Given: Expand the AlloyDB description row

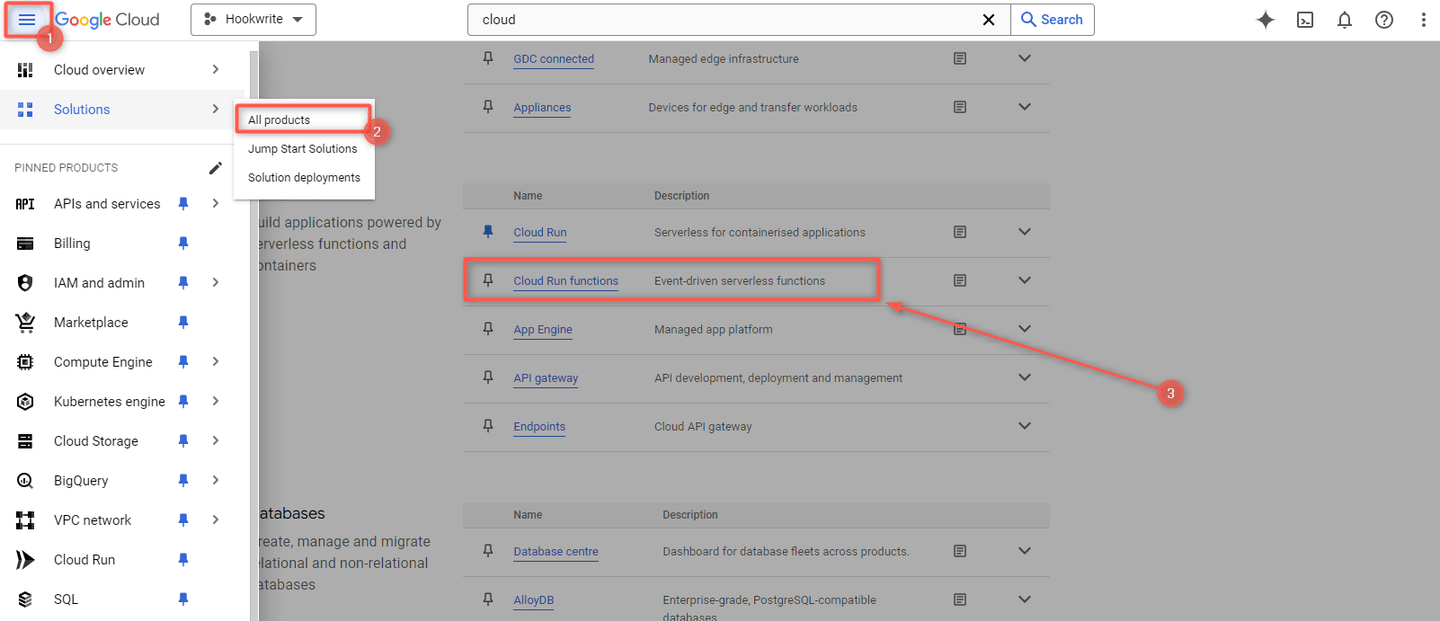Looking at the screenshot, I should point(1024,599).
